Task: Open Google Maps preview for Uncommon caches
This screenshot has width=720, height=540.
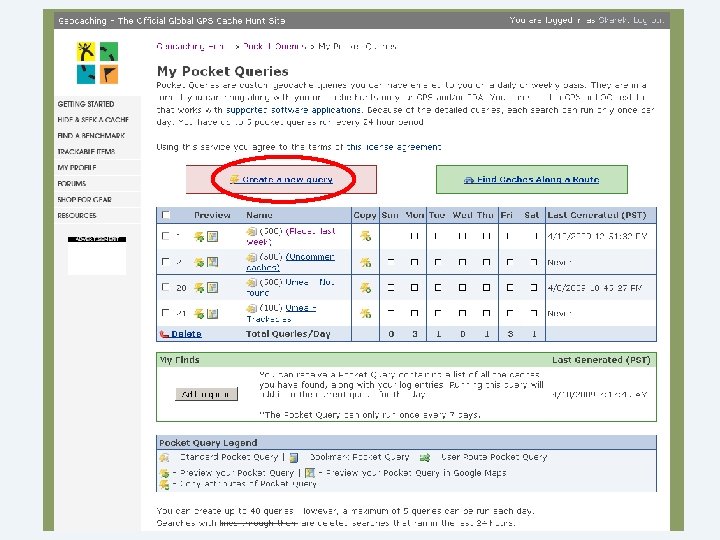Action: (212, 262)
